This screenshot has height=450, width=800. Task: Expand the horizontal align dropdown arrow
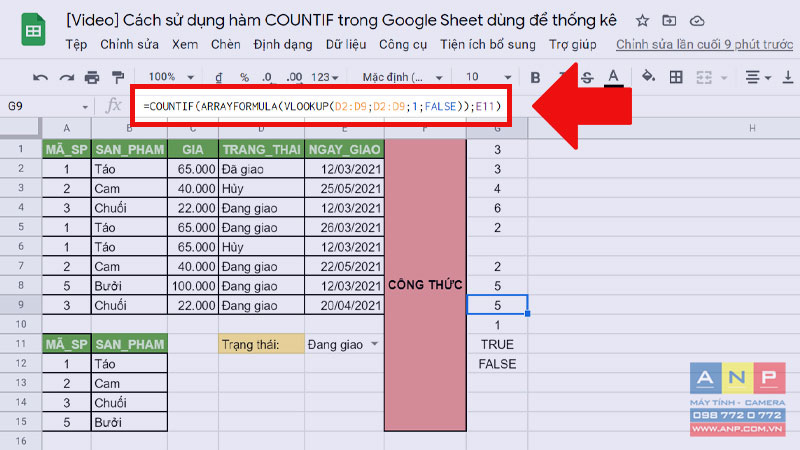coord(767,78)
